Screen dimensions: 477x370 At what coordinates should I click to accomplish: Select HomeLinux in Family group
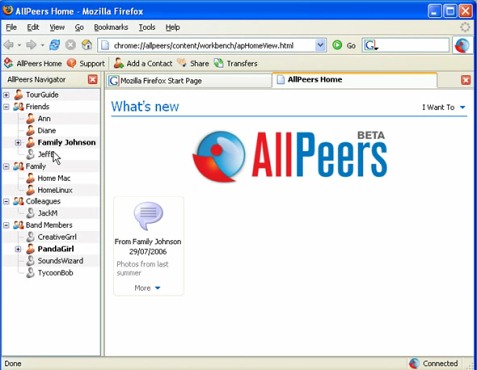click(55, 190)
